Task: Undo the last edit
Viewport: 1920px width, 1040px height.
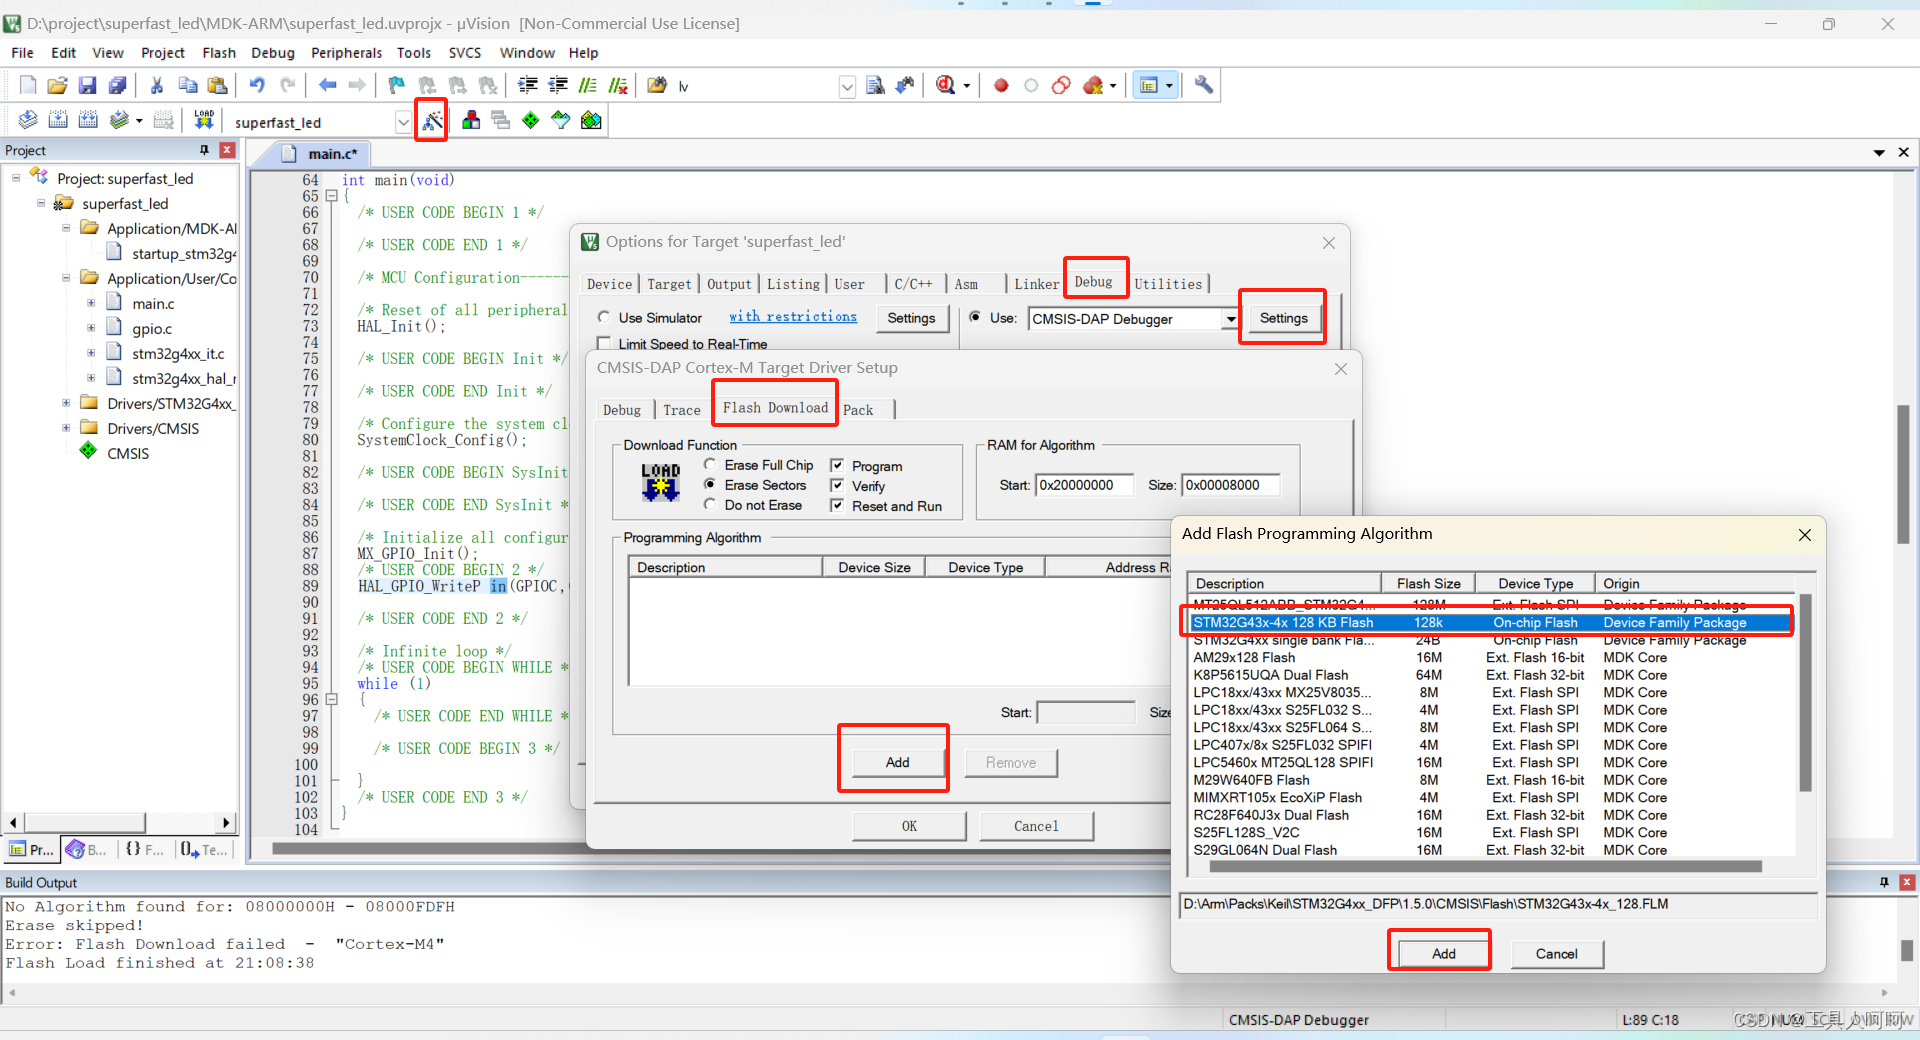Action: coord(257,86)
